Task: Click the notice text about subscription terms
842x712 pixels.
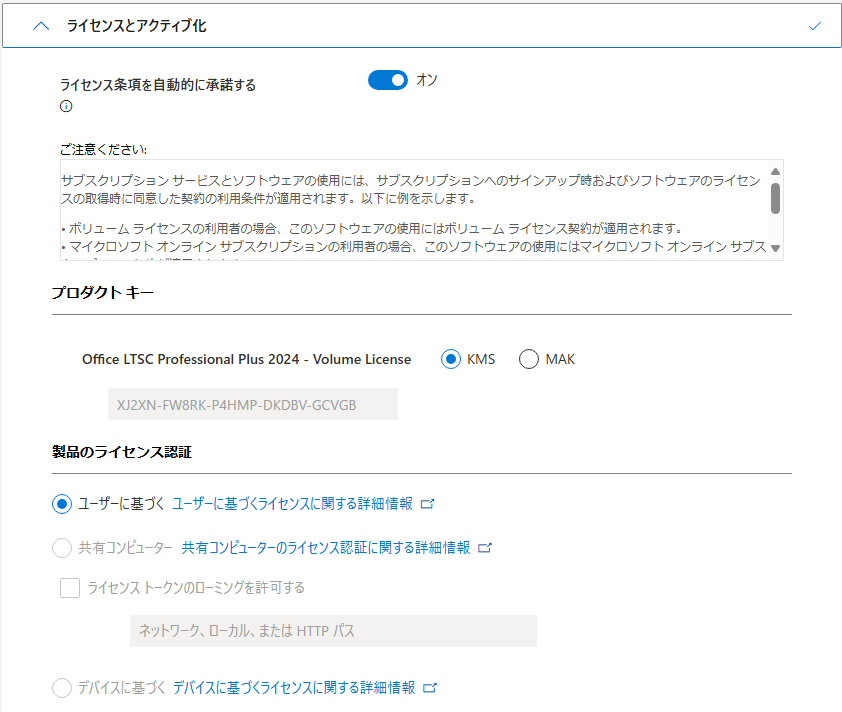Action: coord(411,189)
